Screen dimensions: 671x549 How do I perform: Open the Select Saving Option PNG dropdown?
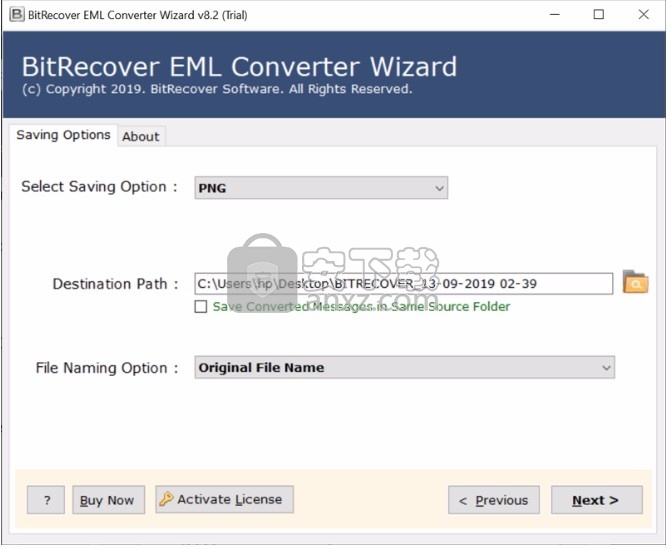pyautogui.click(x=323, y=189)
